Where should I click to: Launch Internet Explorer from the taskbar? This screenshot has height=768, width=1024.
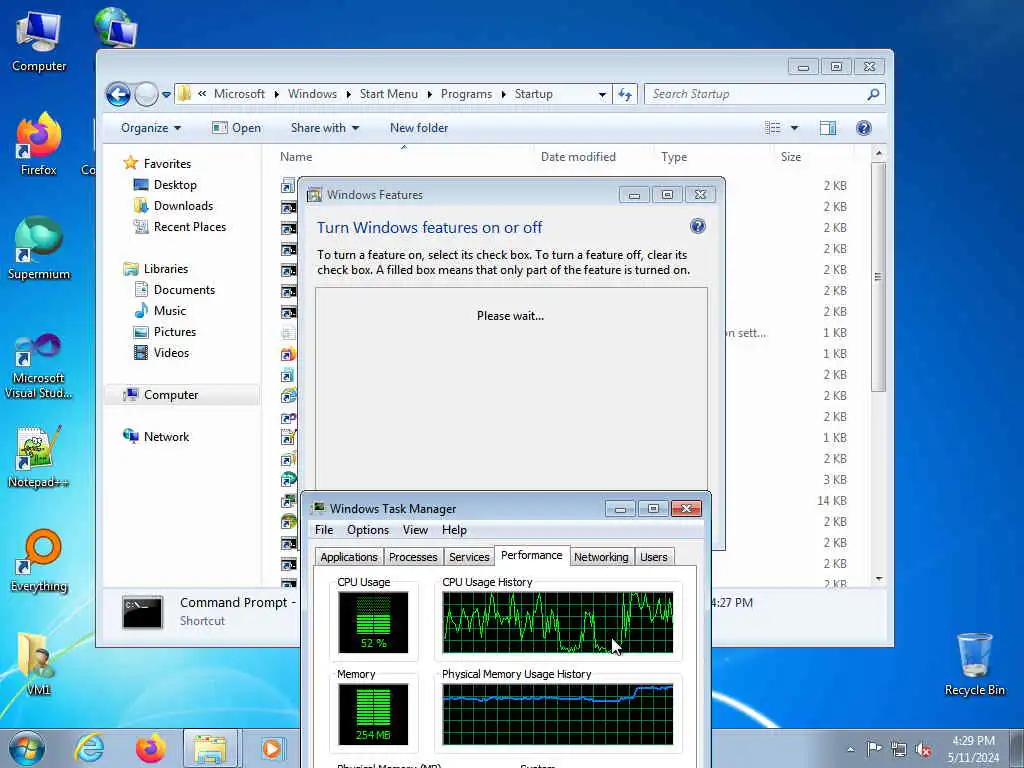coord(89,748)
